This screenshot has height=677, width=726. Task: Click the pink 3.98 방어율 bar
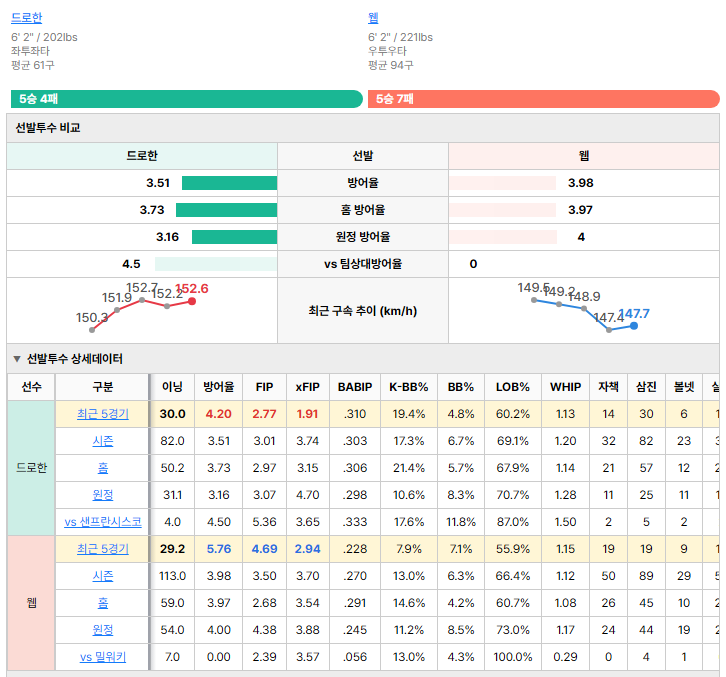click(x=502, y=183)
